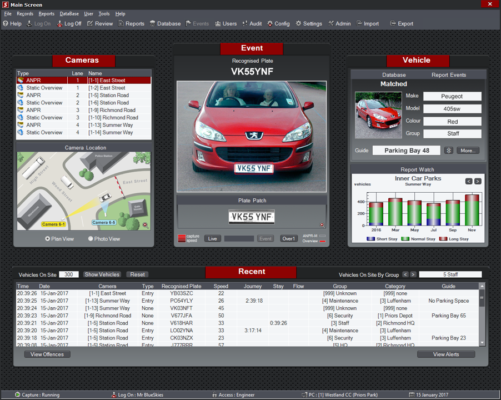
Task: Click the Guide field showing Parking Bay 48
Action: pyautogui.click(x=406, y=150)
